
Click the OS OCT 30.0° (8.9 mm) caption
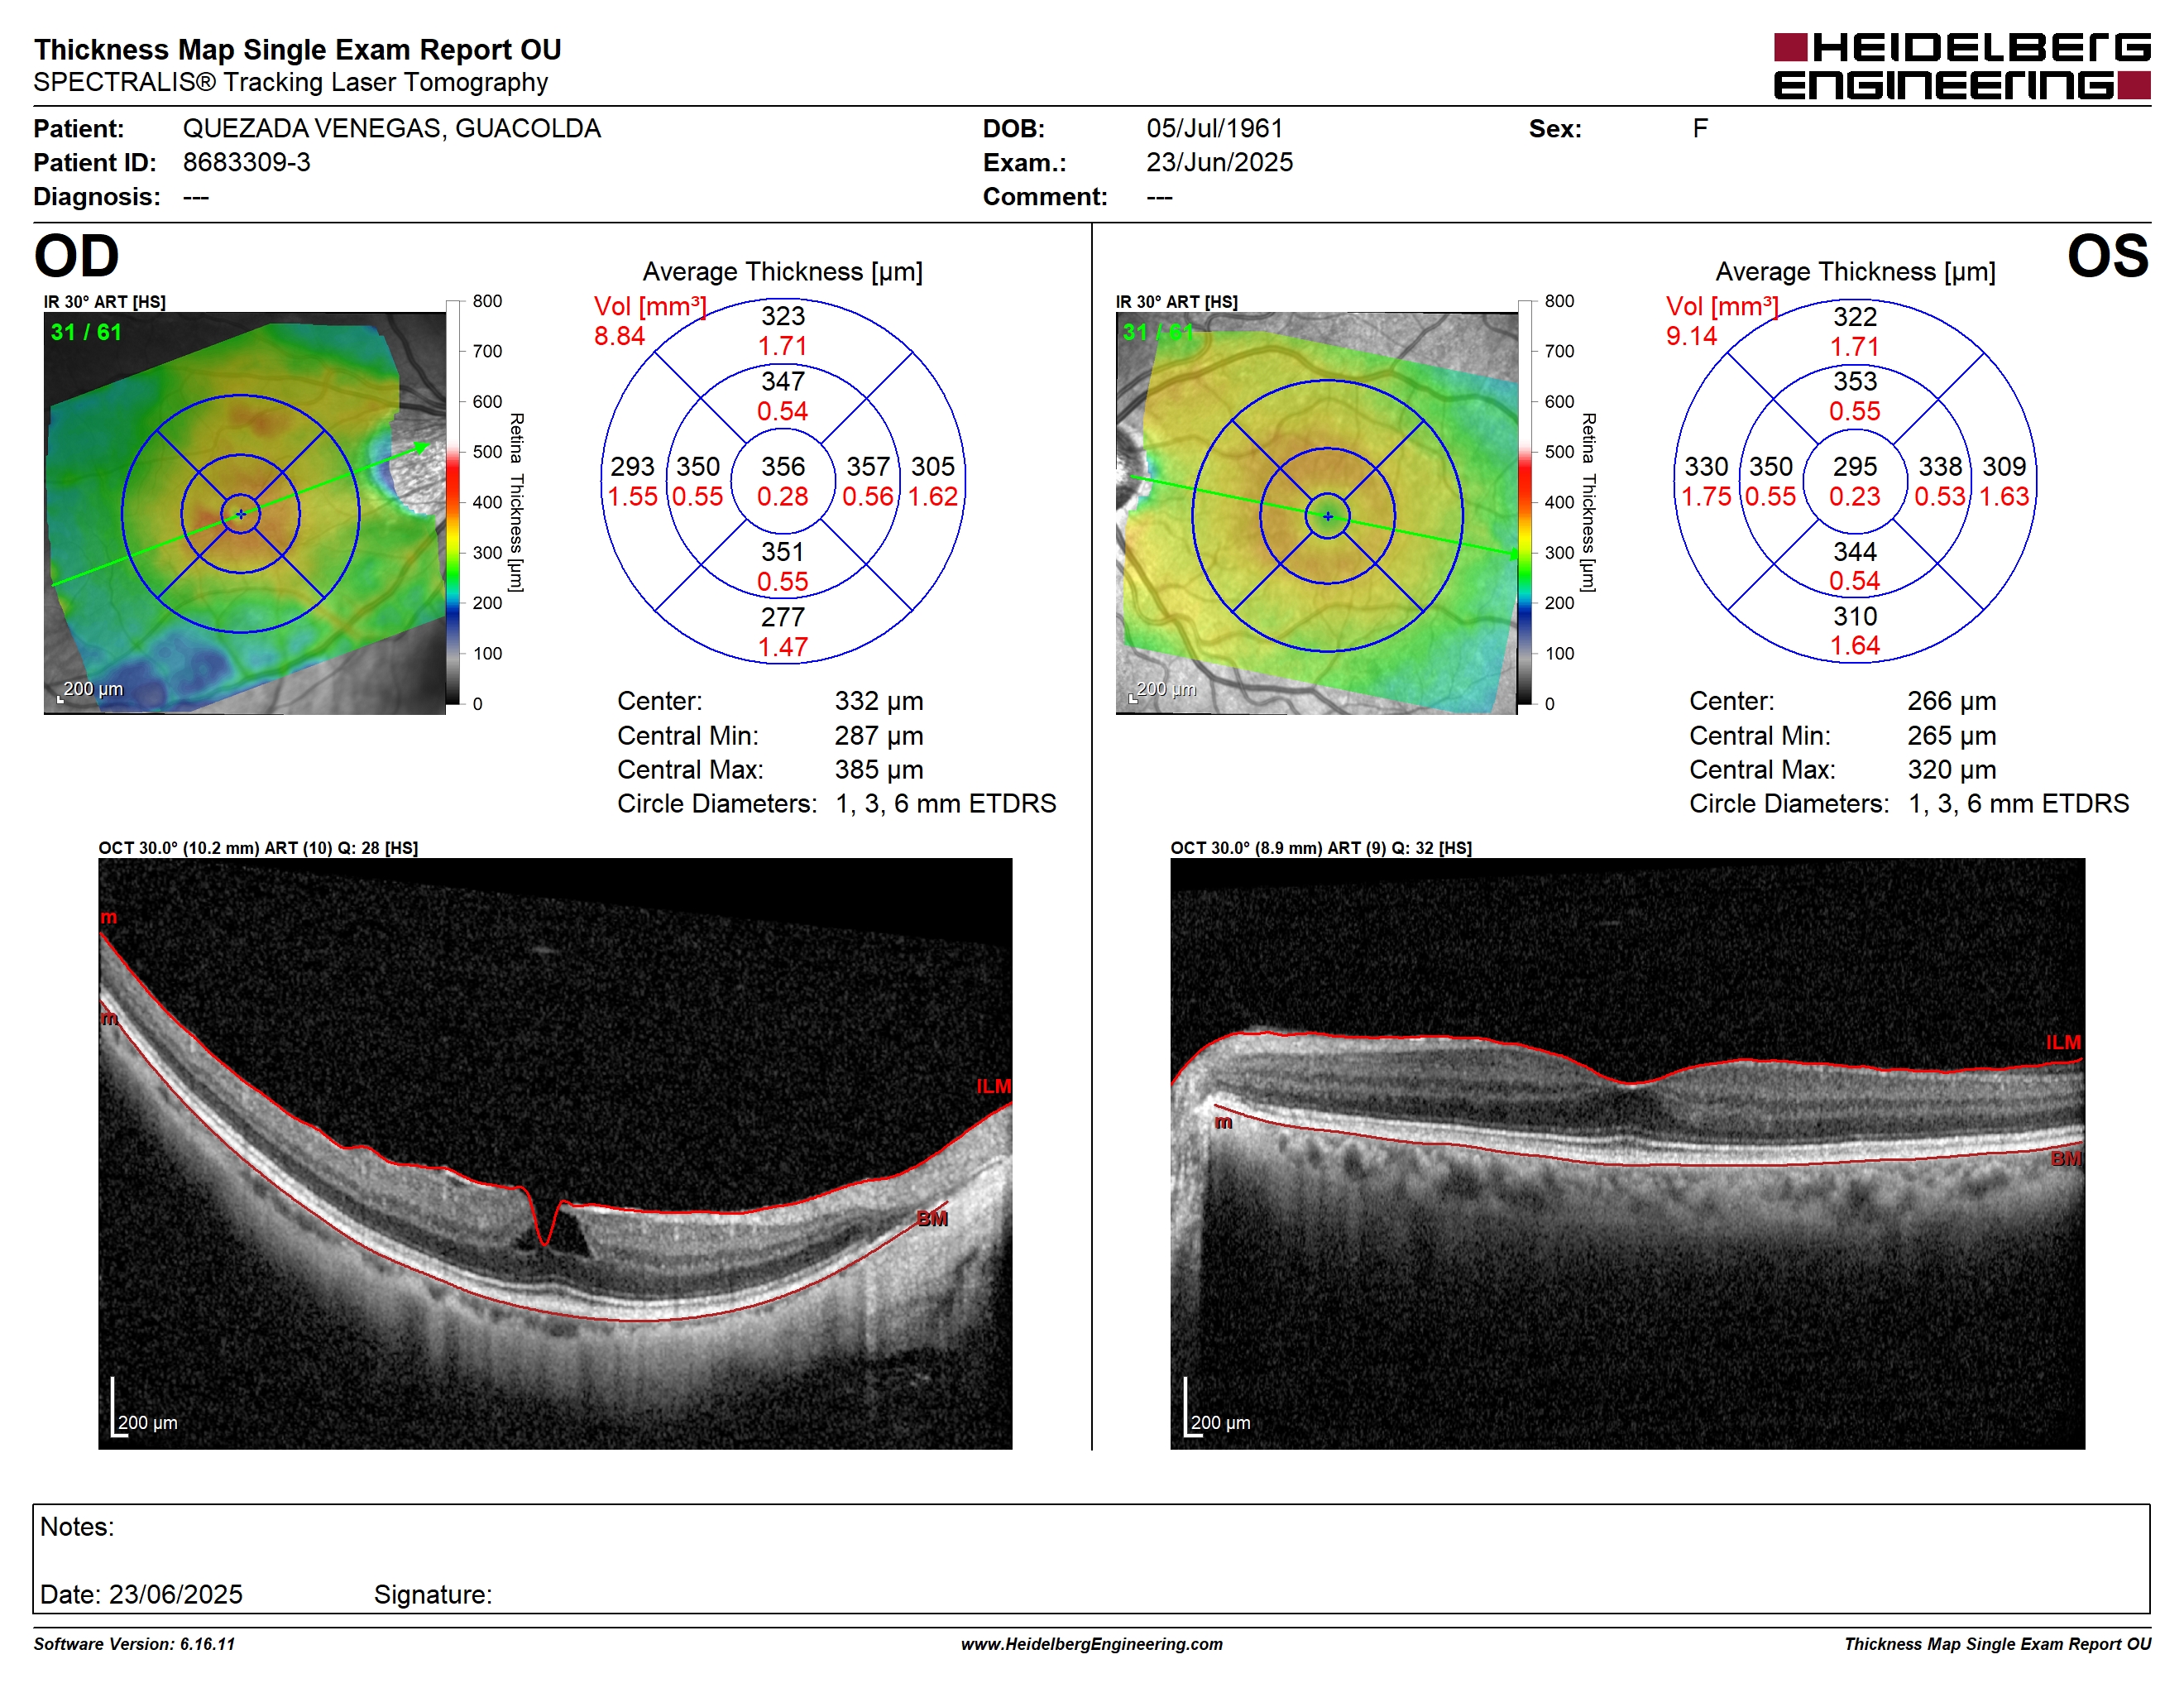[x=1321, y=848]
